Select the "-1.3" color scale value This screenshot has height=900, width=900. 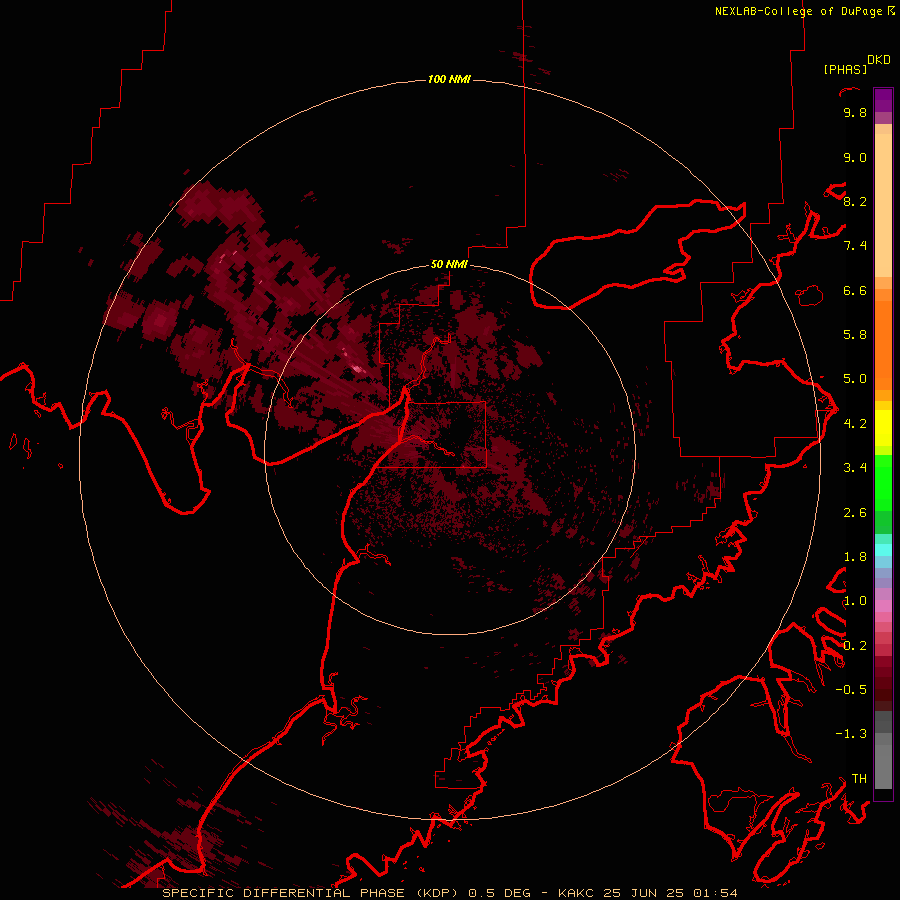tap(851, 734)
